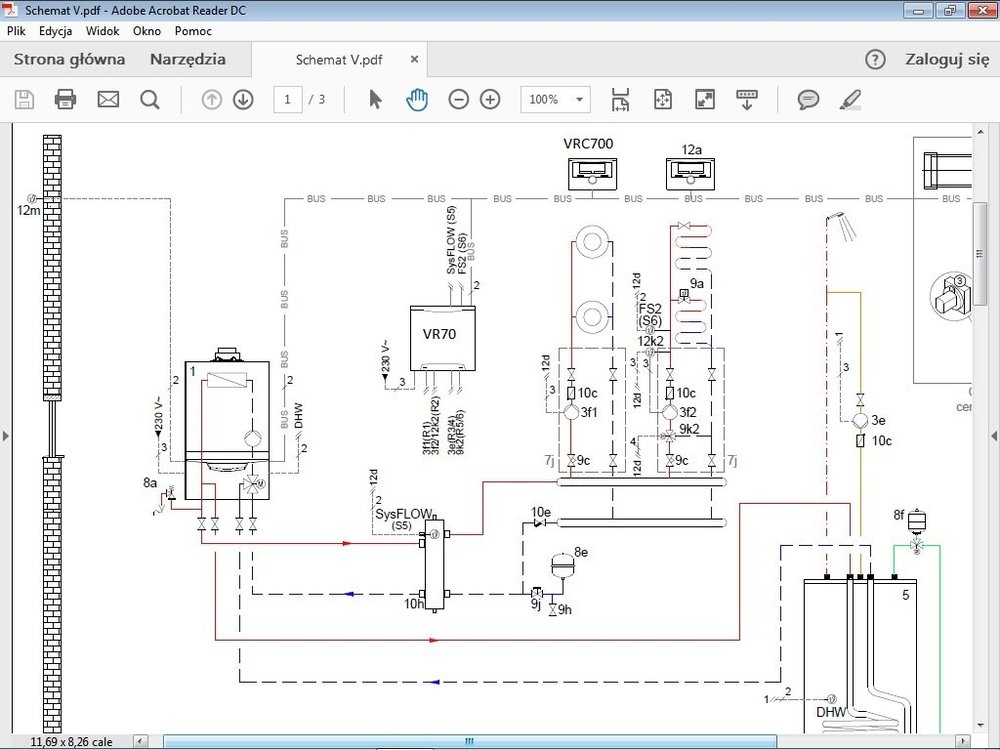The width and height of the screenshot is (1000, 750).
Task: Activate the Selection arrow tool
Action: point(376,99)
